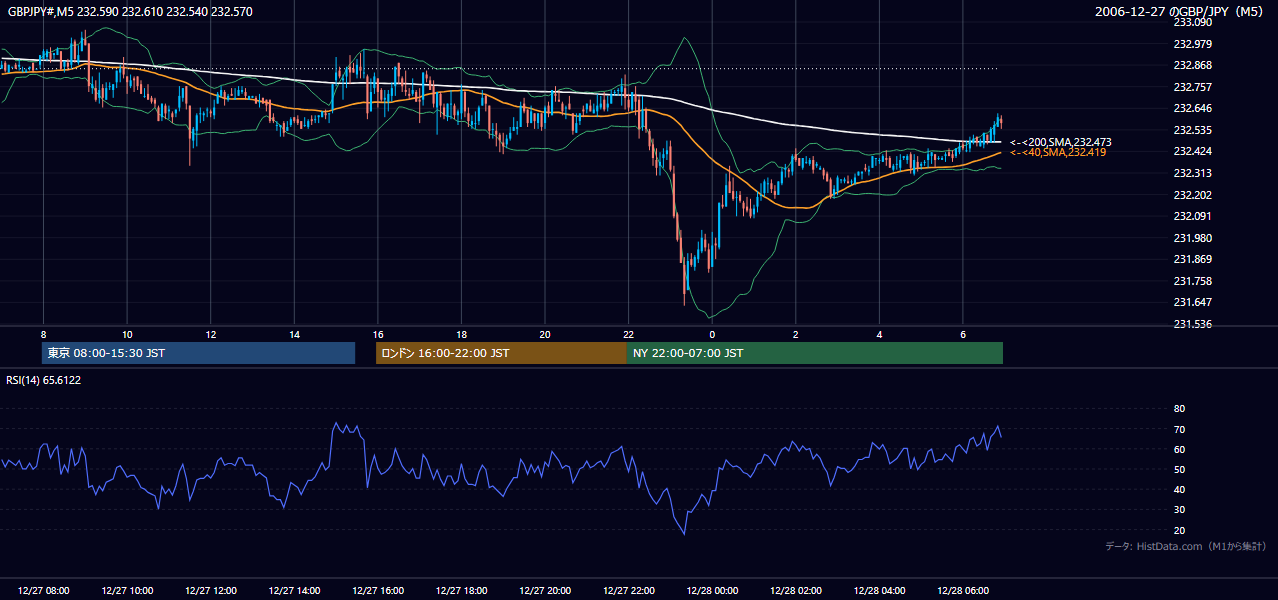Click the RSI(14) 65.6122 indicator label
The height and width of the screenshot is (600, 1278).
point(44,380)
